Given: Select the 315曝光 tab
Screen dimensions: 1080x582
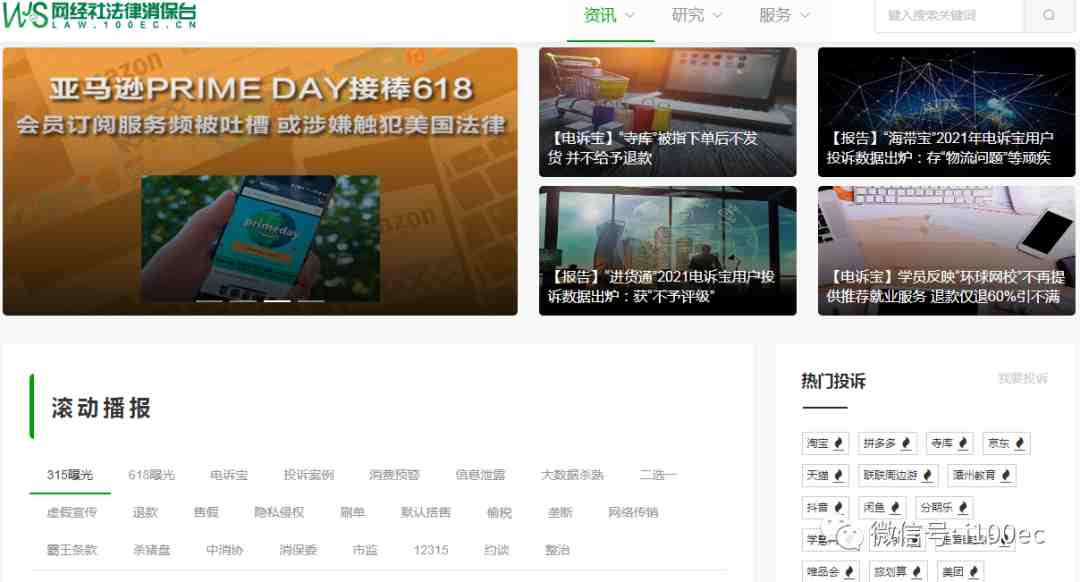Looking at the screenshot, I should pyautogui.click(x=70, y=475).
